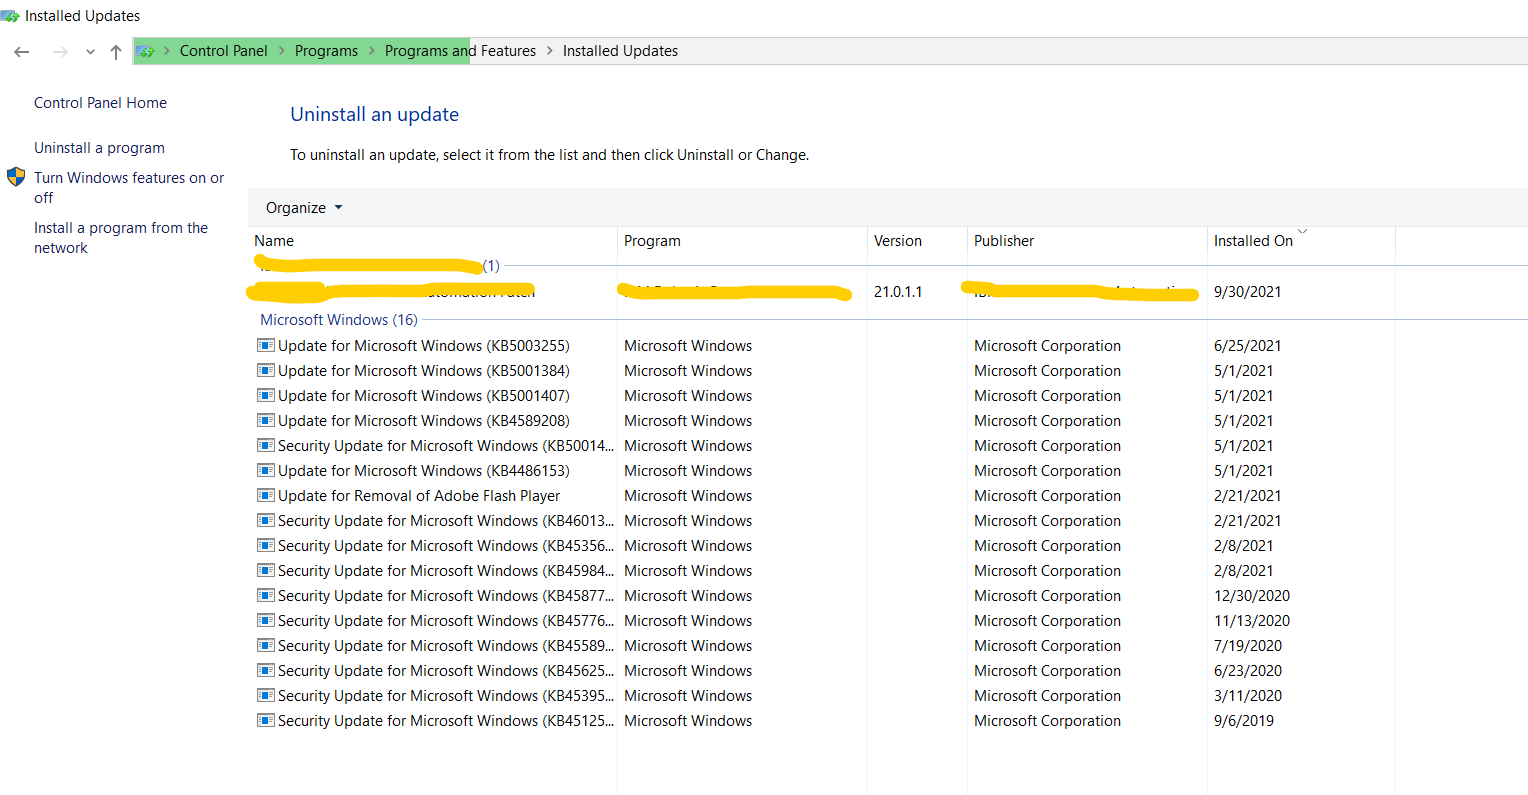
Task: Expand breadcrumb chevron after Control Panel
Action: 281,51
